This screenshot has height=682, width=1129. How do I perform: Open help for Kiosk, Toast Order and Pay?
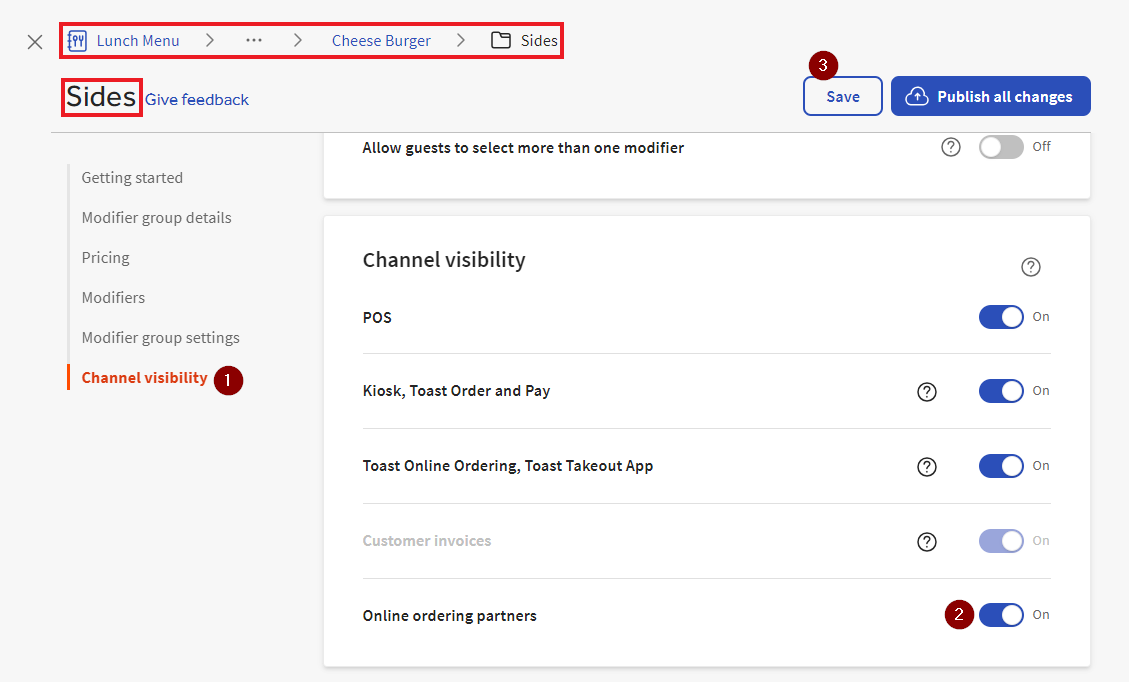pos(927,392)
